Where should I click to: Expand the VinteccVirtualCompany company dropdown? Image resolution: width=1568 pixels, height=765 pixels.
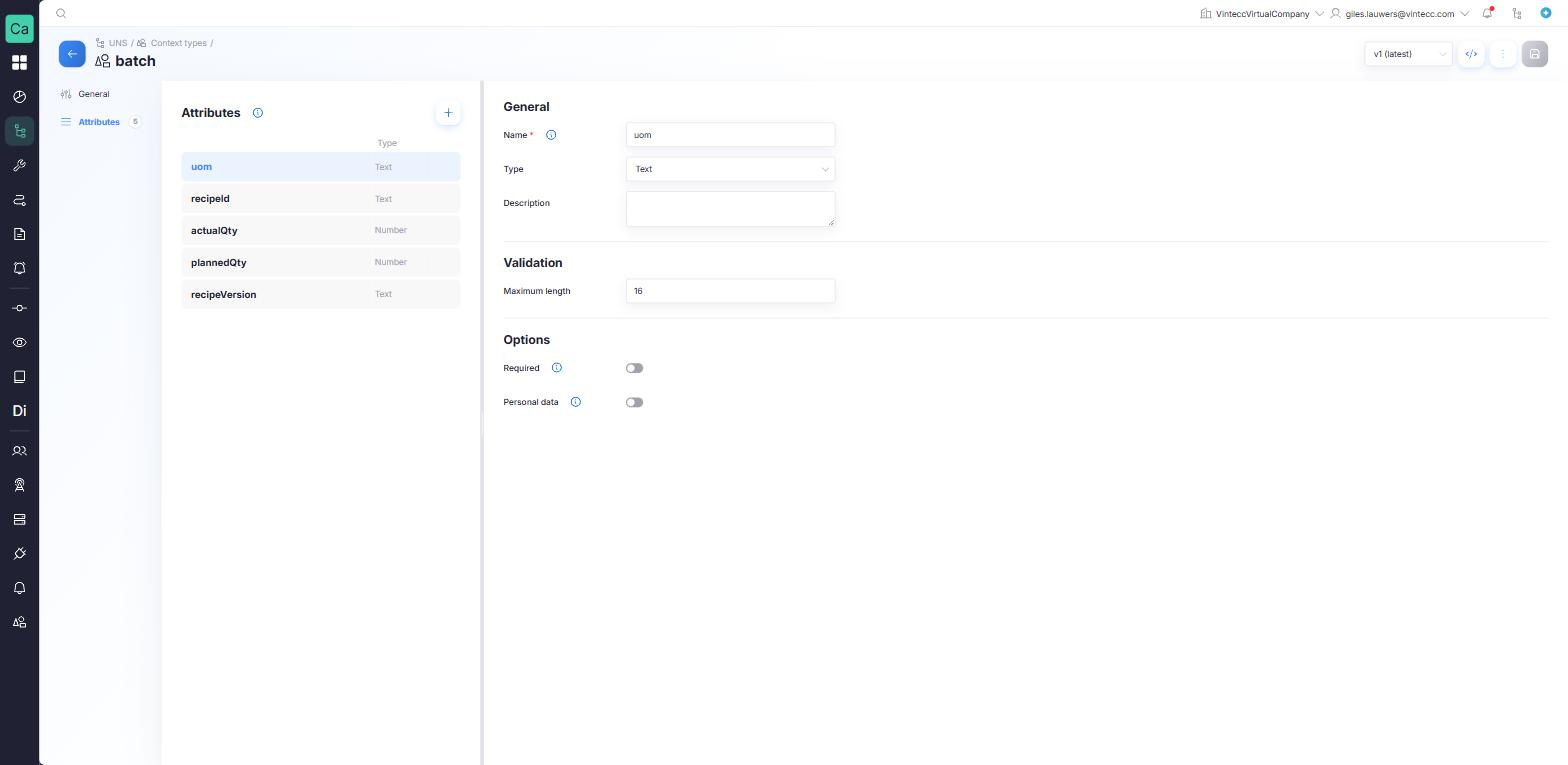(x=1262, y=14)
